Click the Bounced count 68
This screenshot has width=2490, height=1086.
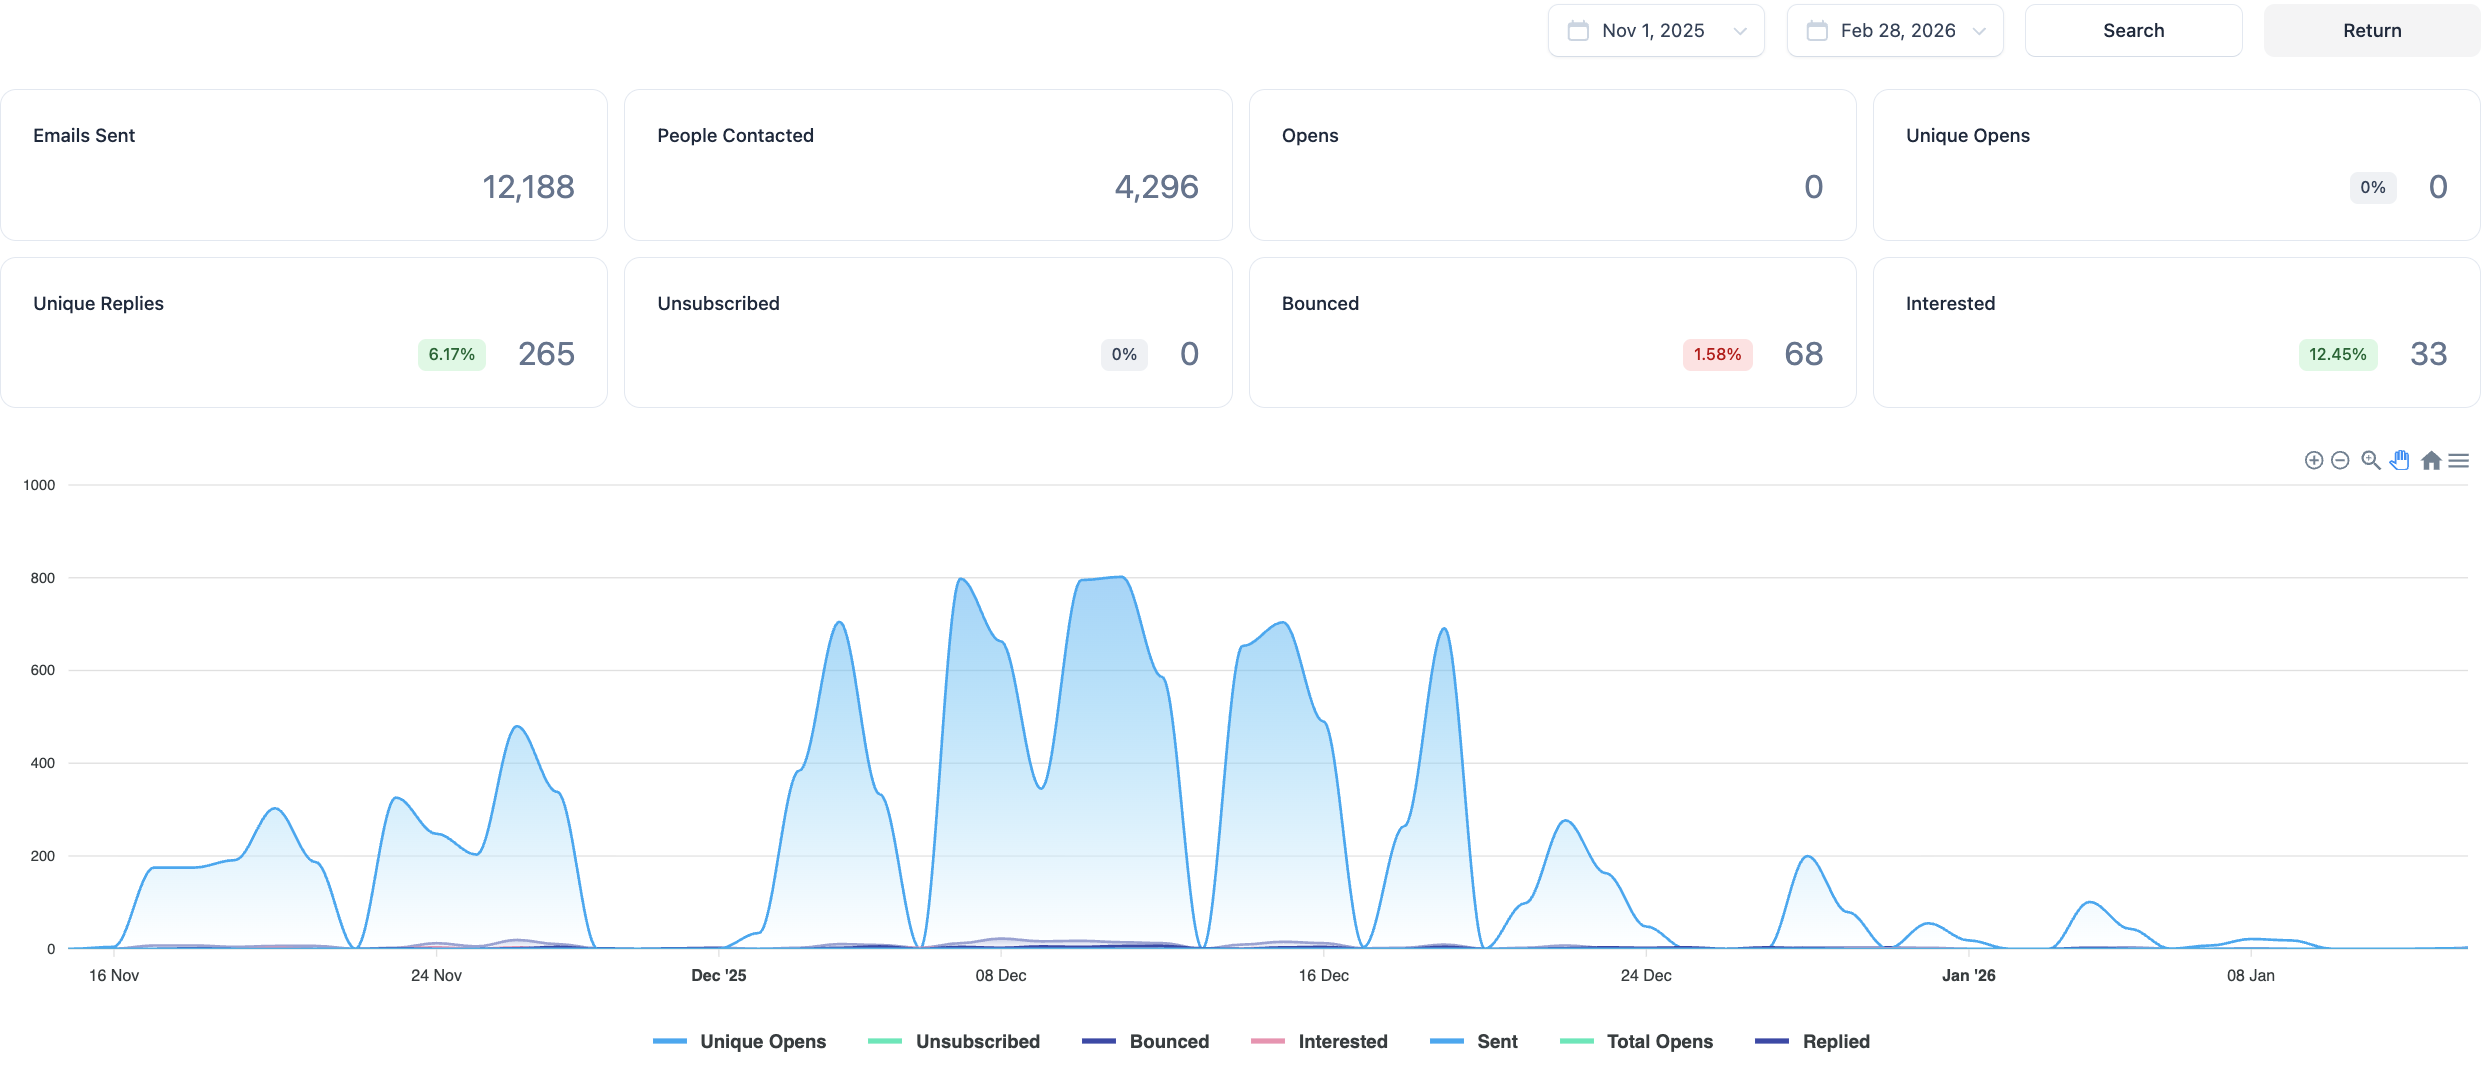coord(1804,354)
